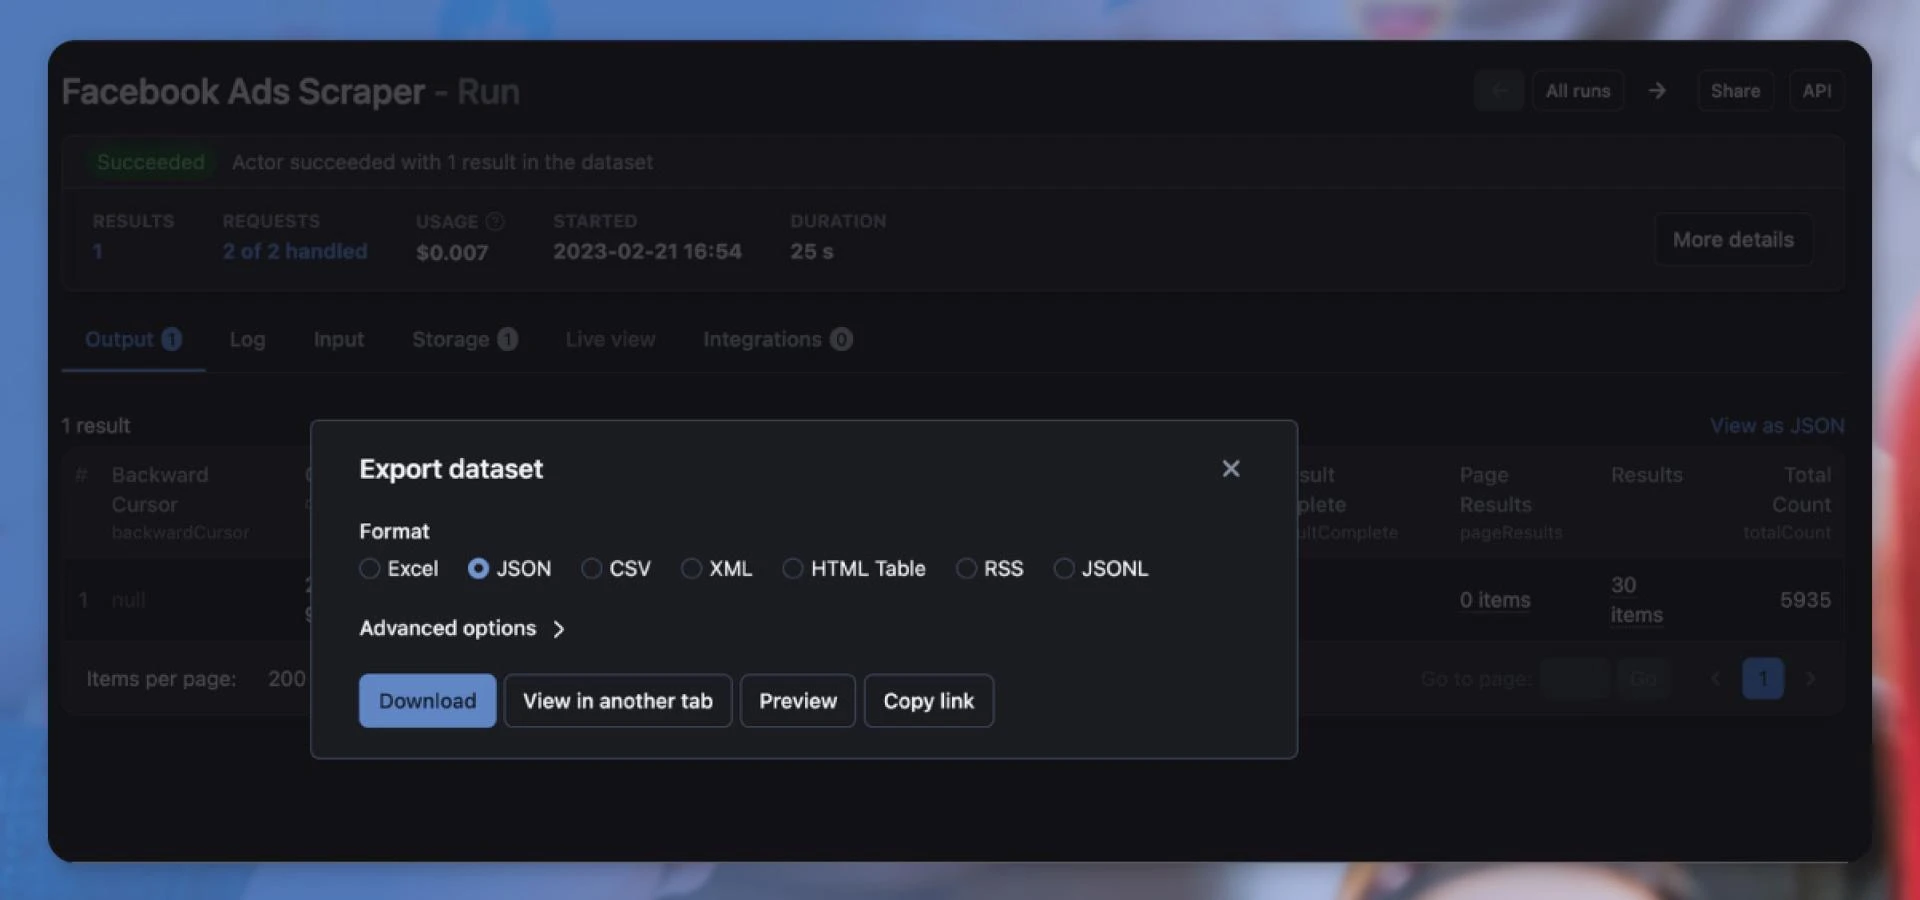The height and width of the screenshot is (900, 1920).
Task: Pick the HTML Table format option
Action: point(792,569)
